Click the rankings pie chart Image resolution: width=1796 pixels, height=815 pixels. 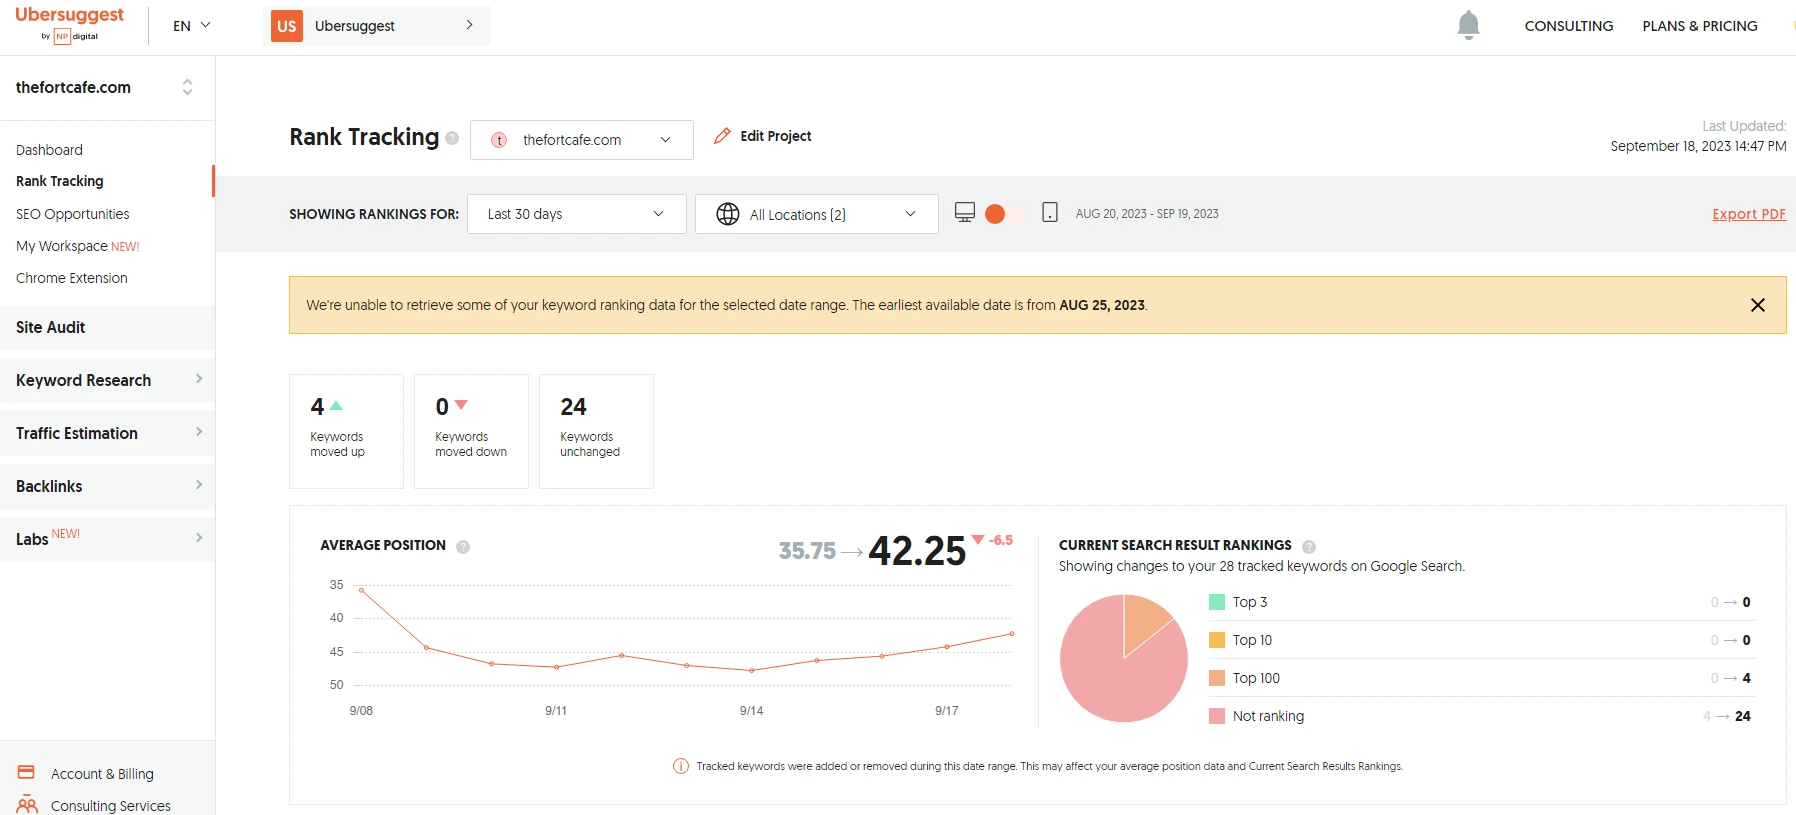(x=1124, y=658)
